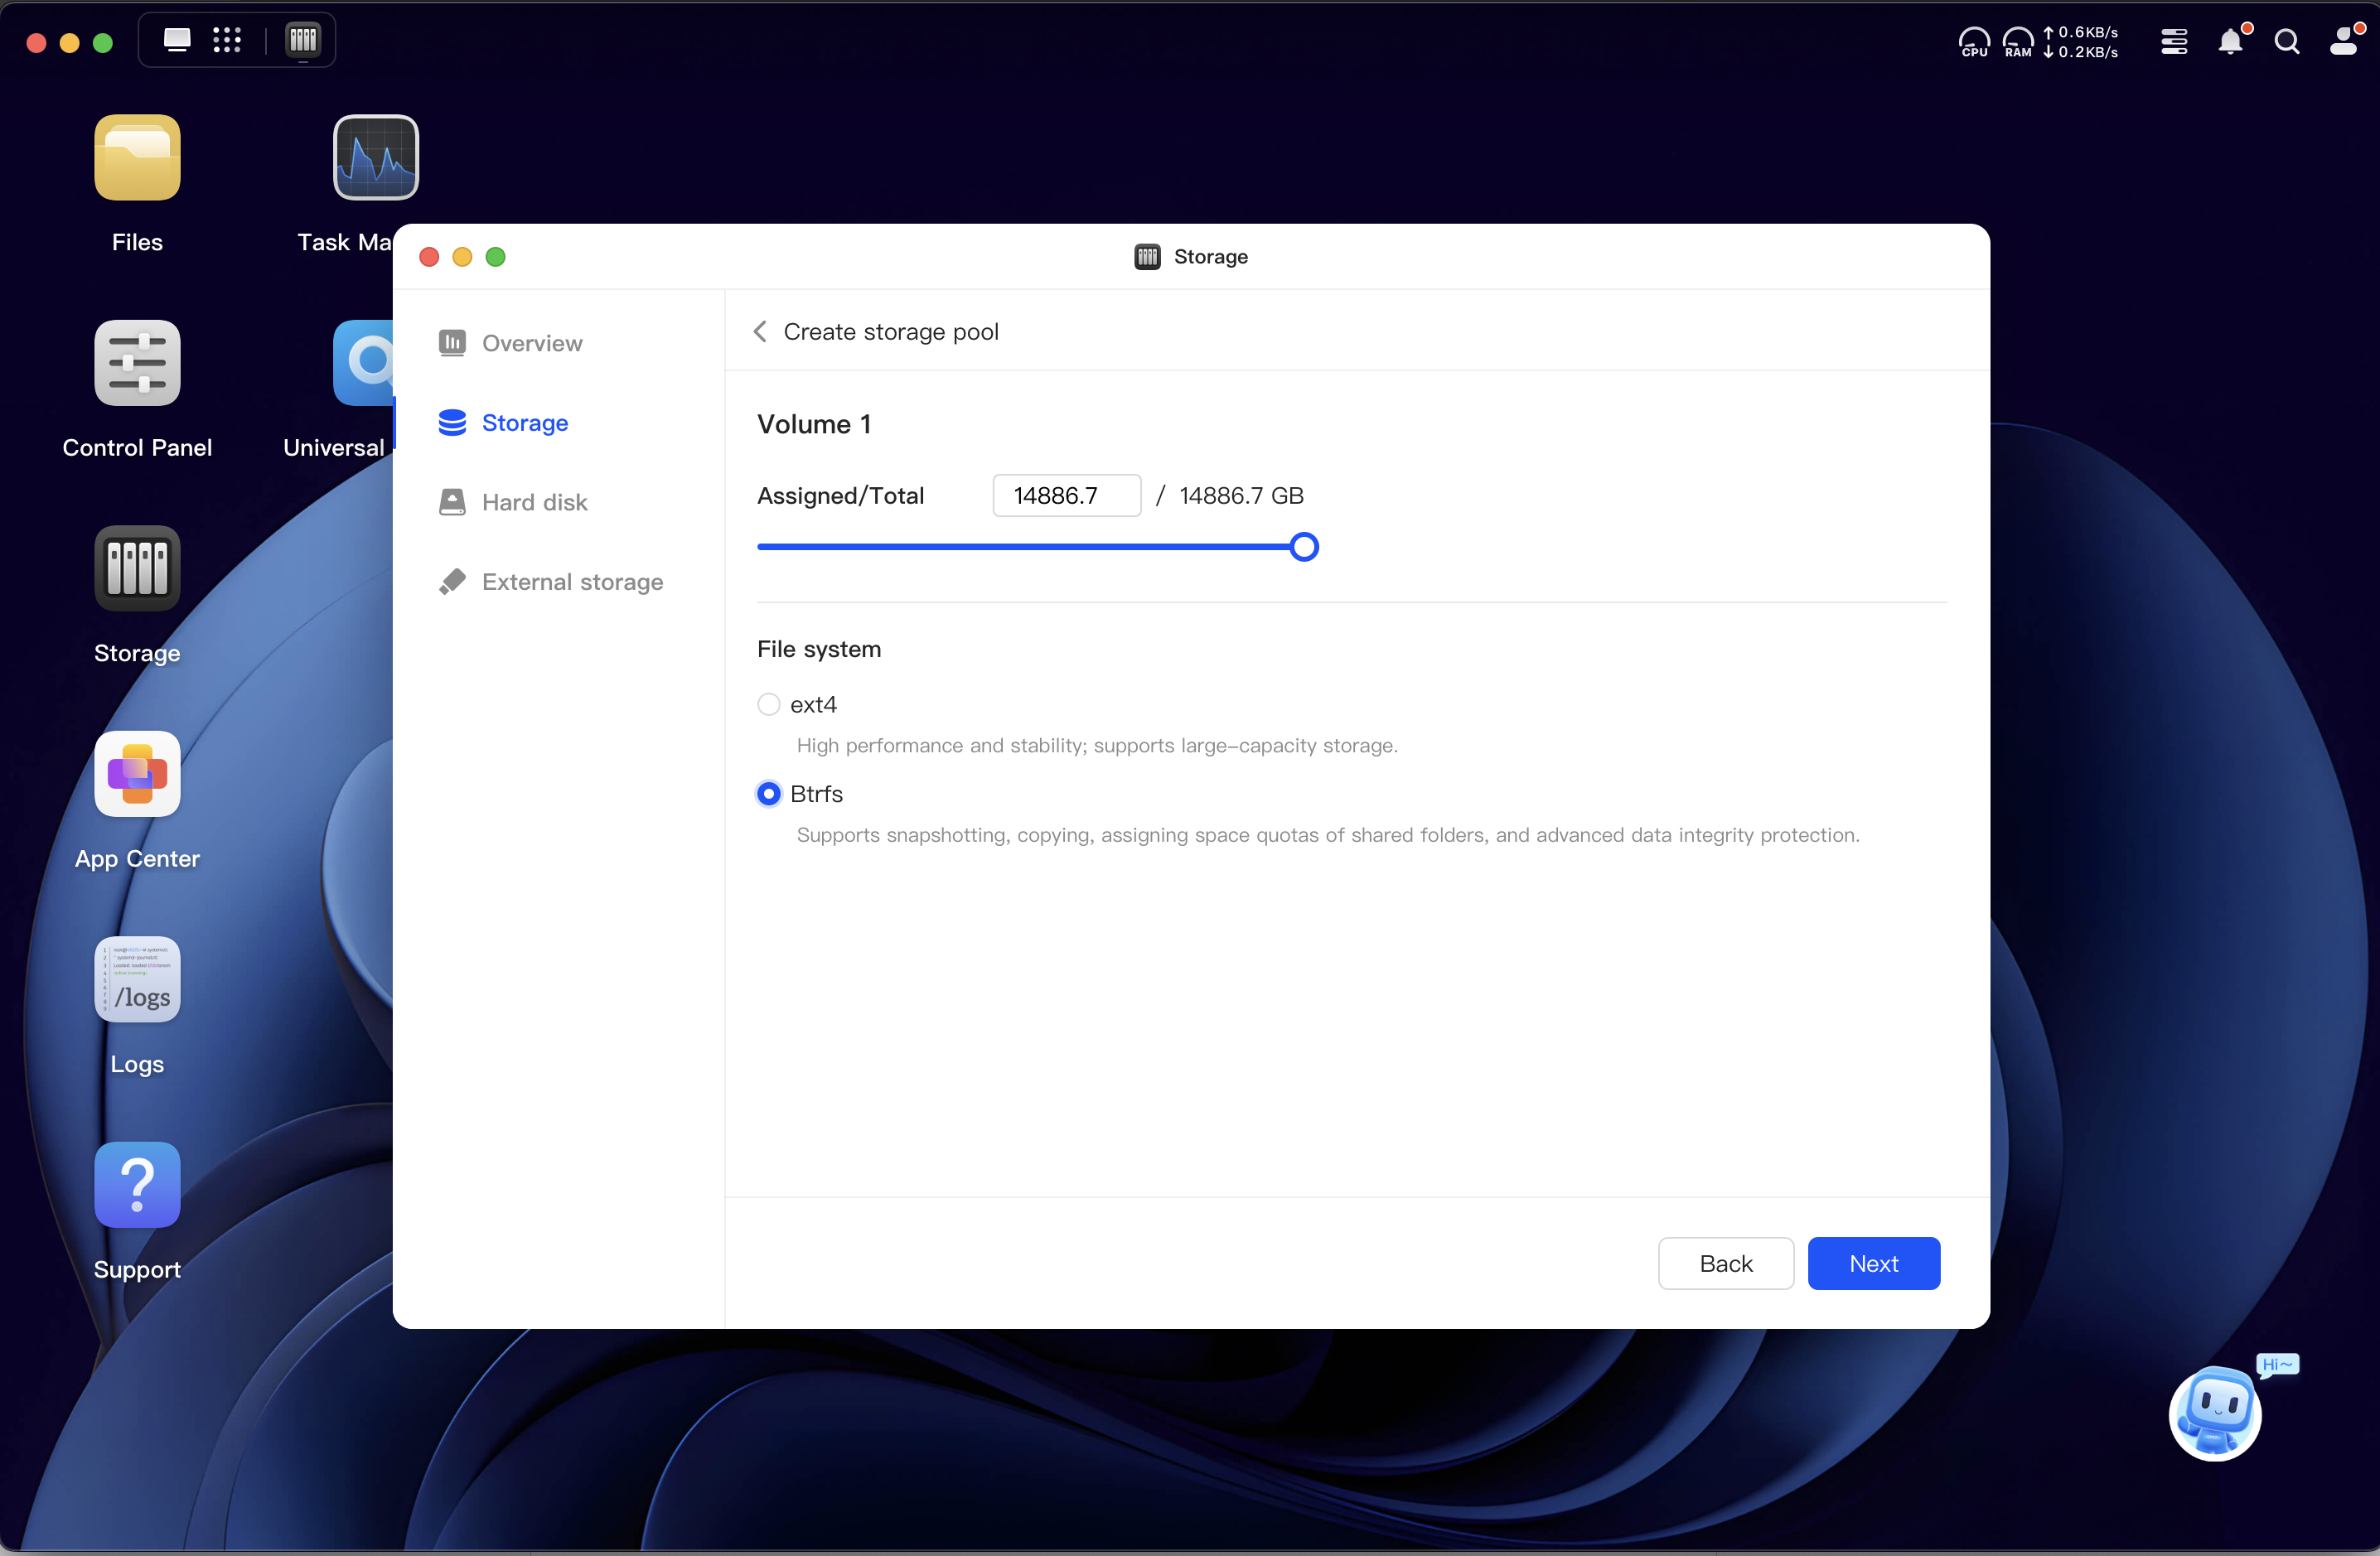
Task: Open the Storage desktop icon
Action: 137,568
